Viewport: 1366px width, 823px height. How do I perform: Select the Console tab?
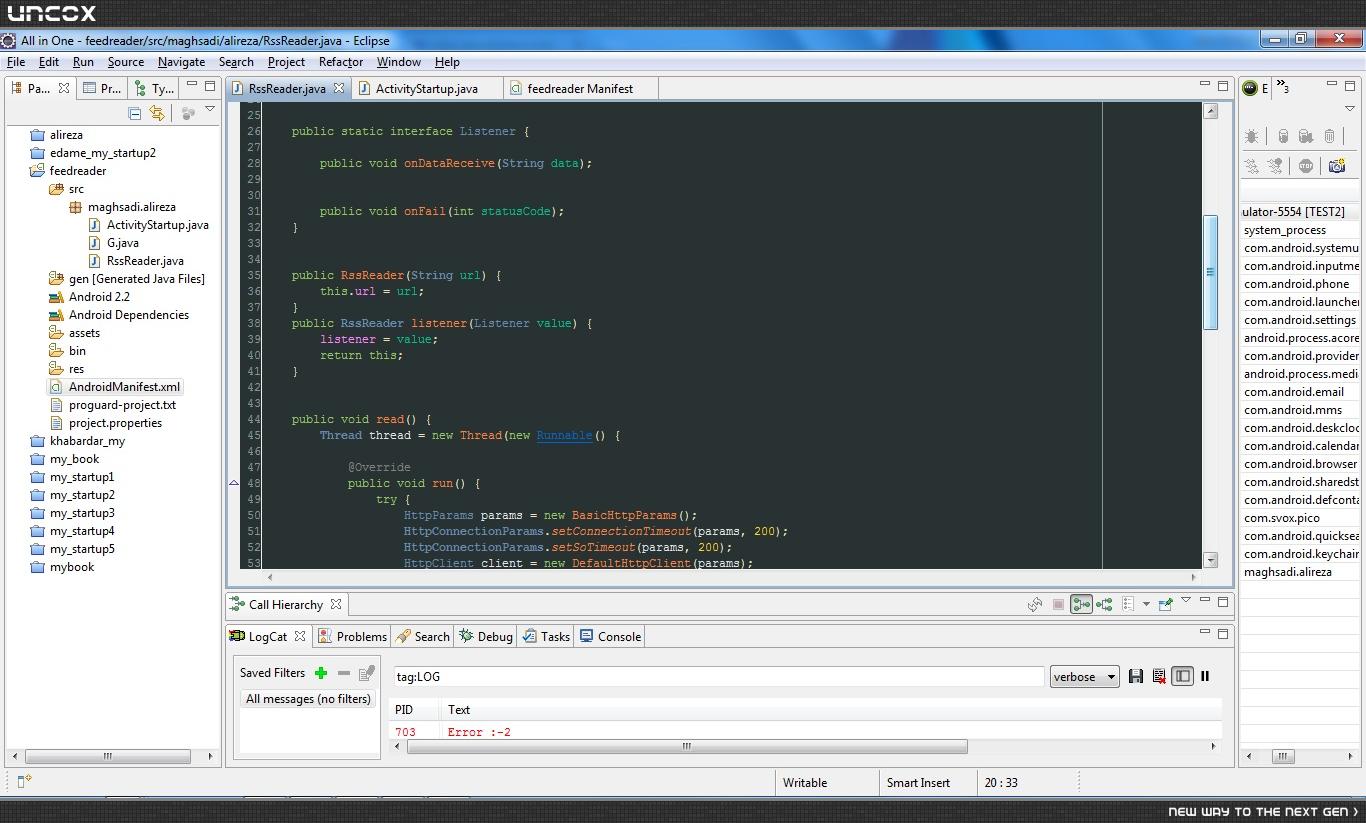coord(610,636)
